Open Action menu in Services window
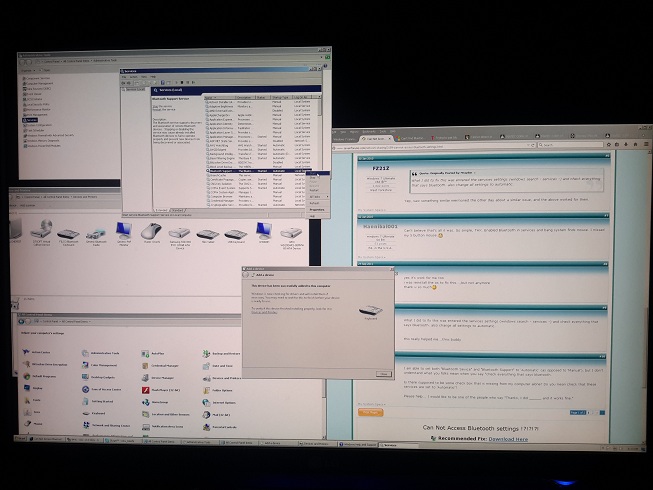 pyautogui.click(x=133, y=77)
